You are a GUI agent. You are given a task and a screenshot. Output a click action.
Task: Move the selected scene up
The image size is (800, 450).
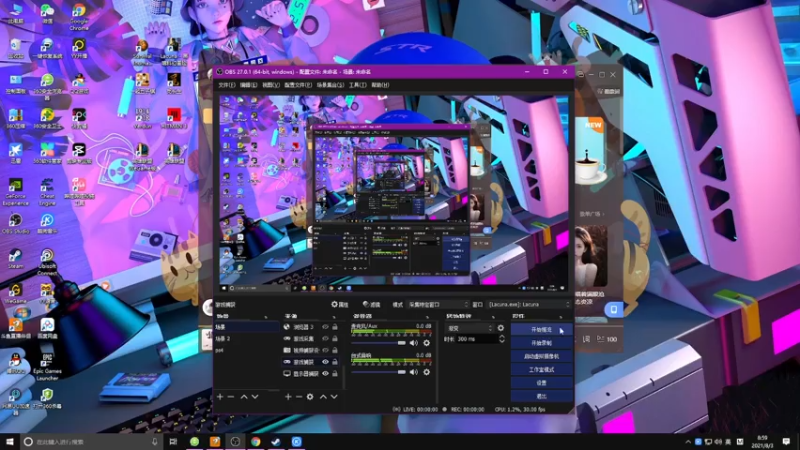click(244, 396)
